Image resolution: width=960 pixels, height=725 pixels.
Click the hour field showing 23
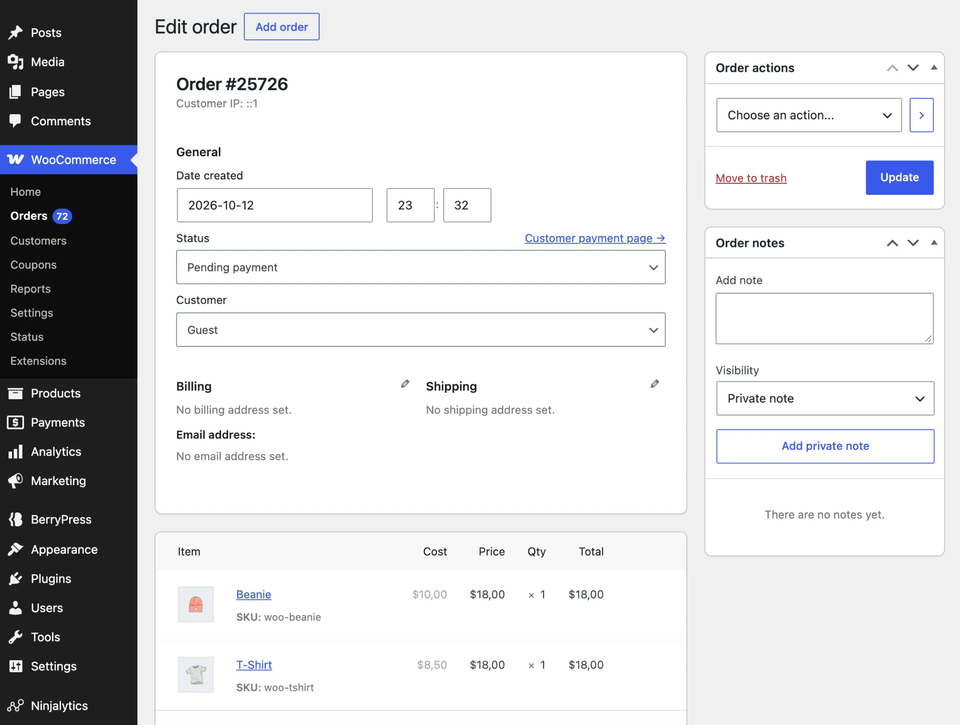point(410,205)
